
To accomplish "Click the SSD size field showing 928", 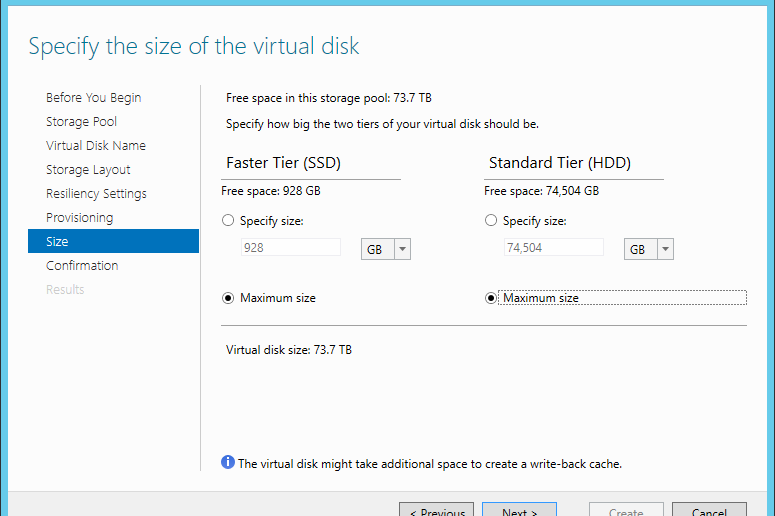I will [291, 247].
